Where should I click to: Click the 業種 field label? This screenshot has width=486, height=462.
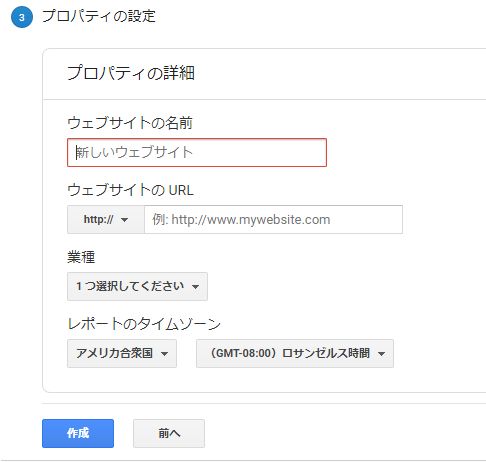click(x=81, y=257)
